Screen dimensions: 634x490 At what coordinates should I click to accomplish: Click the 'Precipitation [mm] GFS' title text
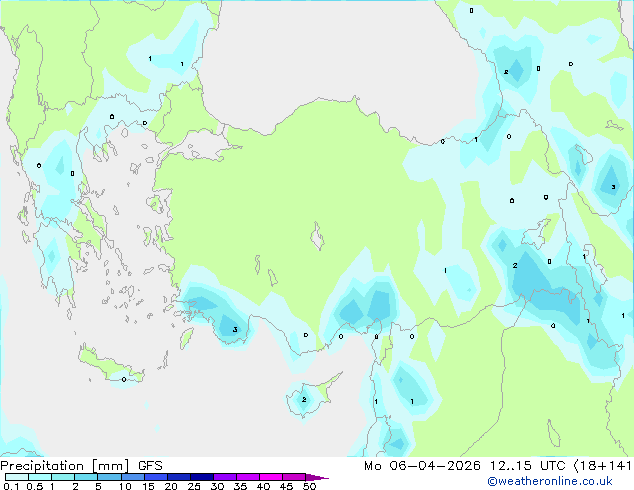coord(81,466)
